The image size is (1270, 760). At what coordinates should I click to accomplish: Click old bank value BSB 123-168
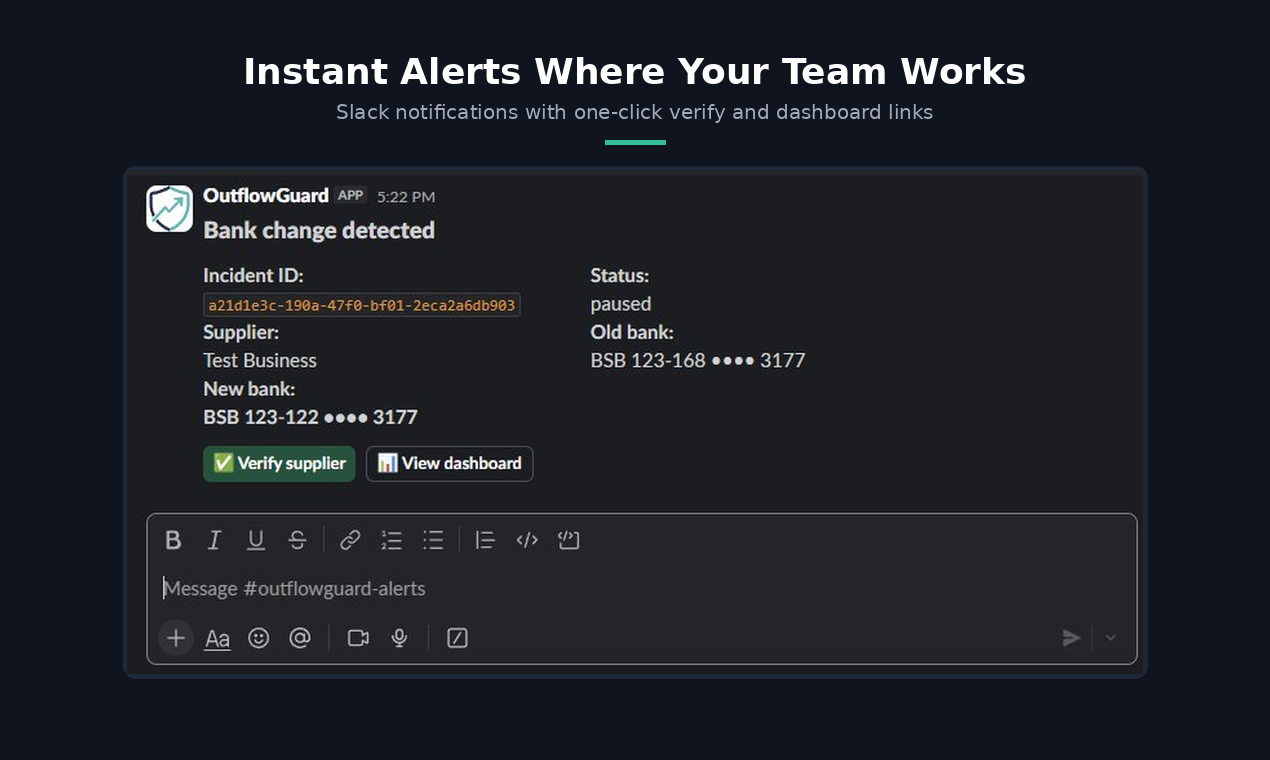pos(698,361)
